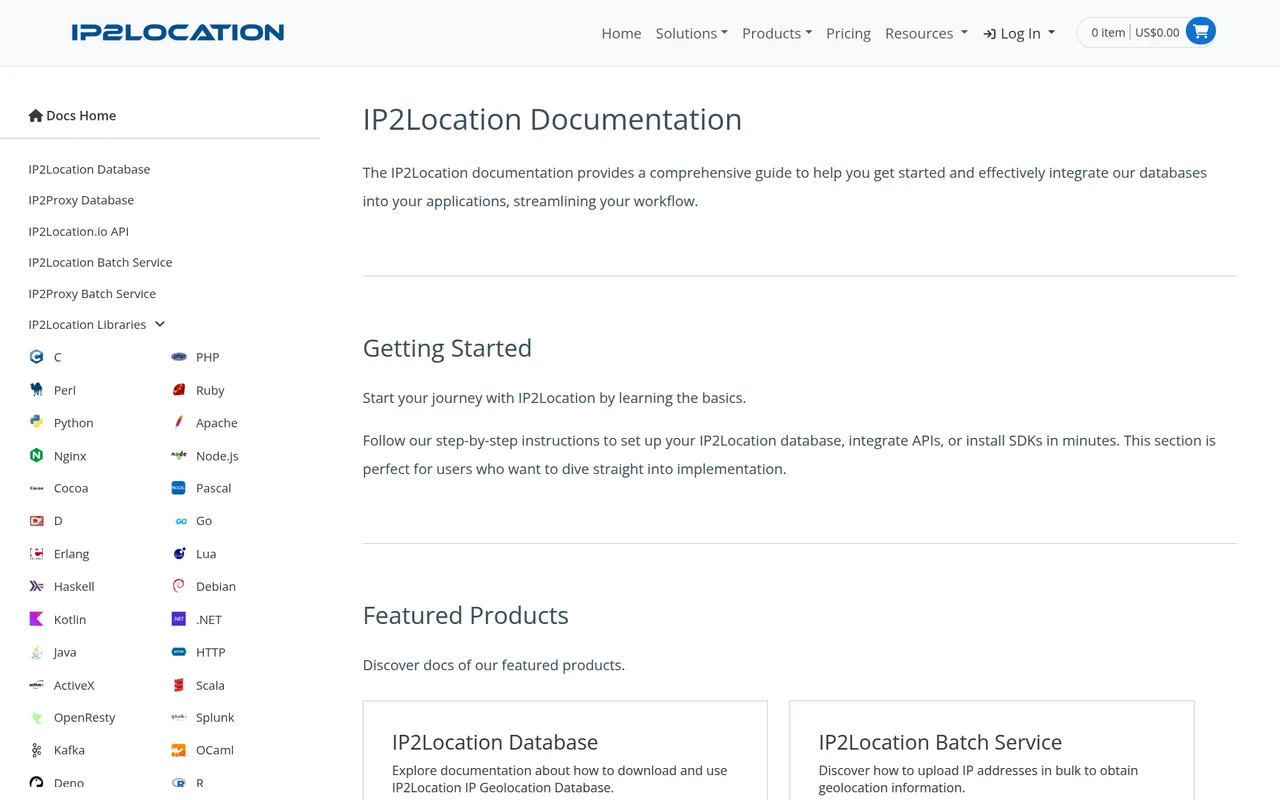The image size is (1280, 800).
Task: Click the Erlang library text link
Action: 72,554
